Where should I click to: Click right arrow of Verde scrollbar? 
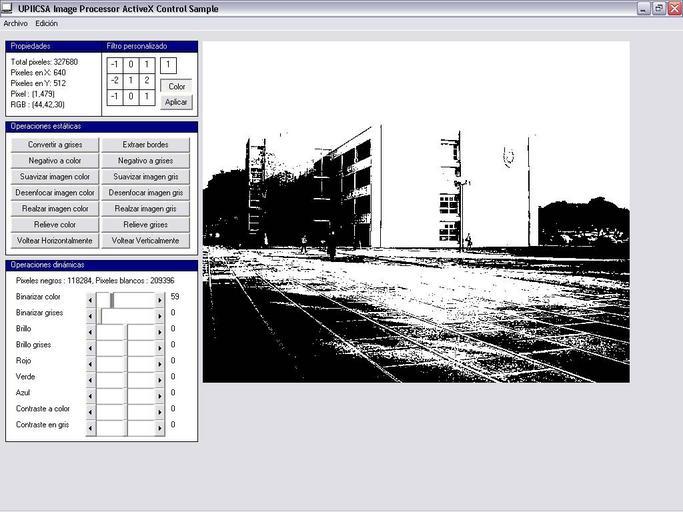[x=160, y=378]
